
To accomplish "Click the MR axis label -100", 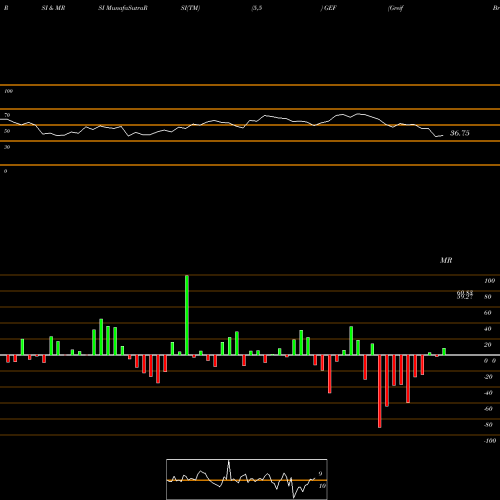I will tap(490, 441).
